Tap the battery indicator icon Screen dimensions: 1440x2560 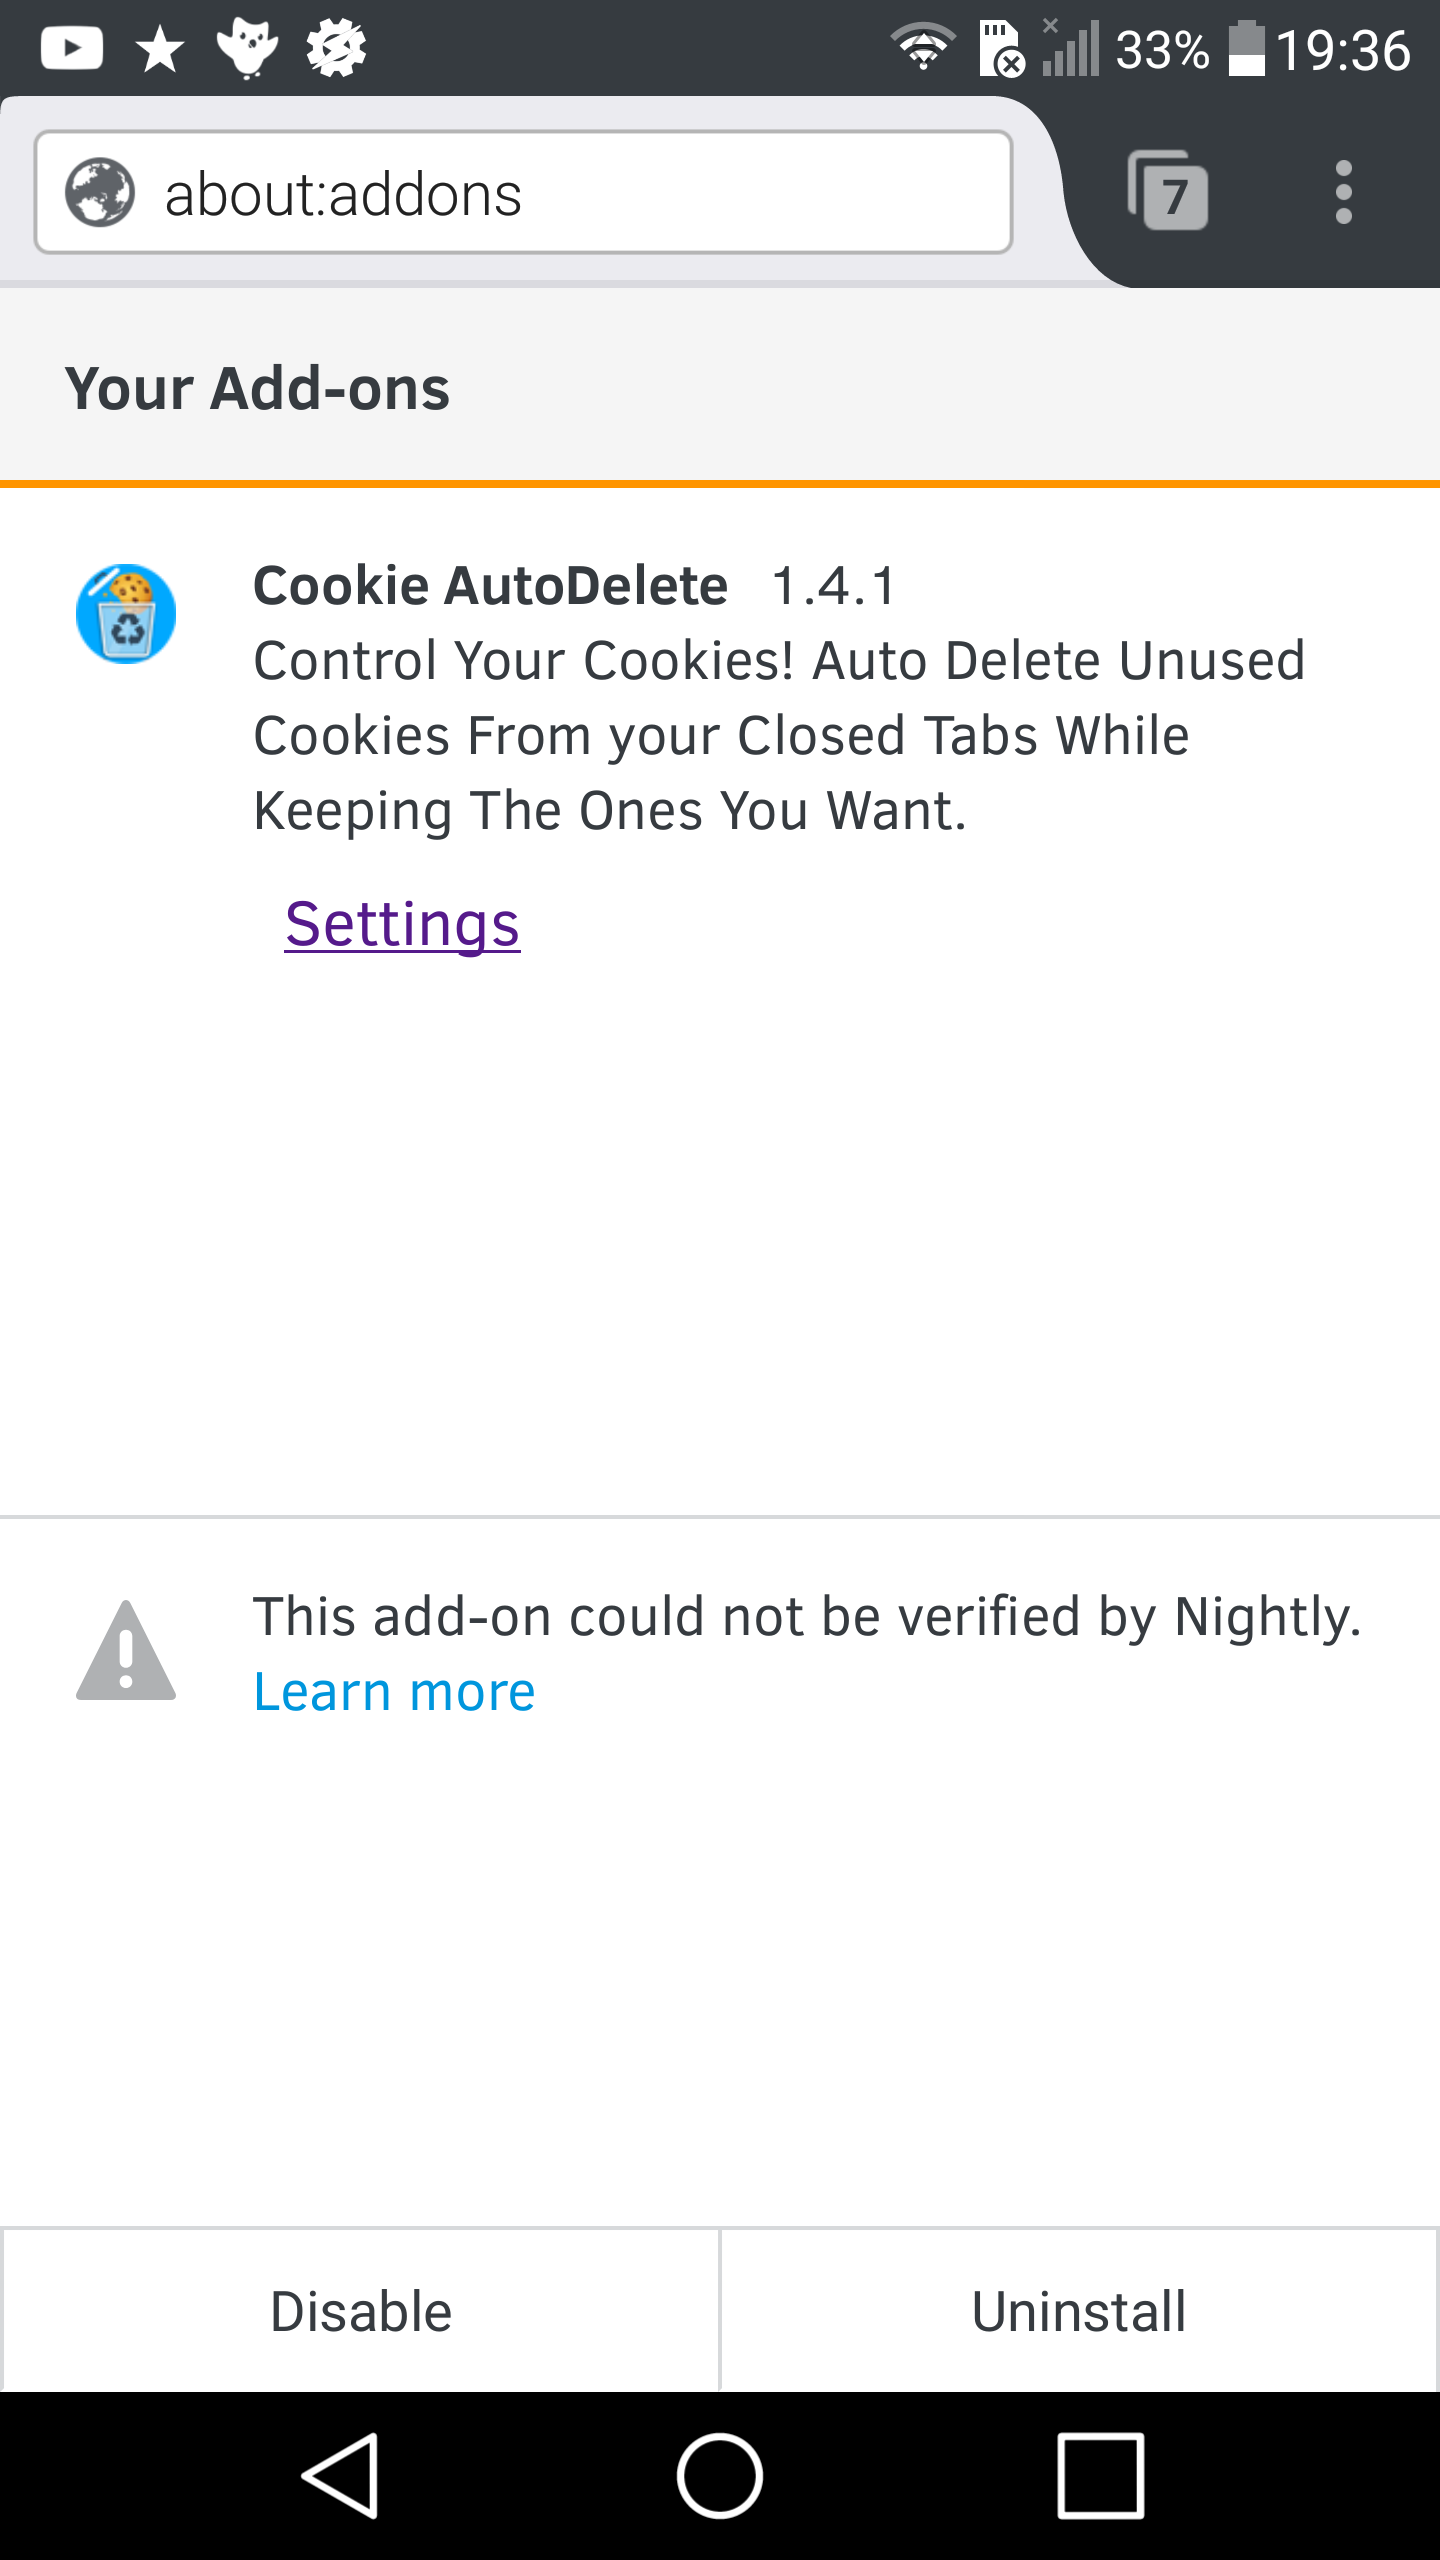[1246, 48]
